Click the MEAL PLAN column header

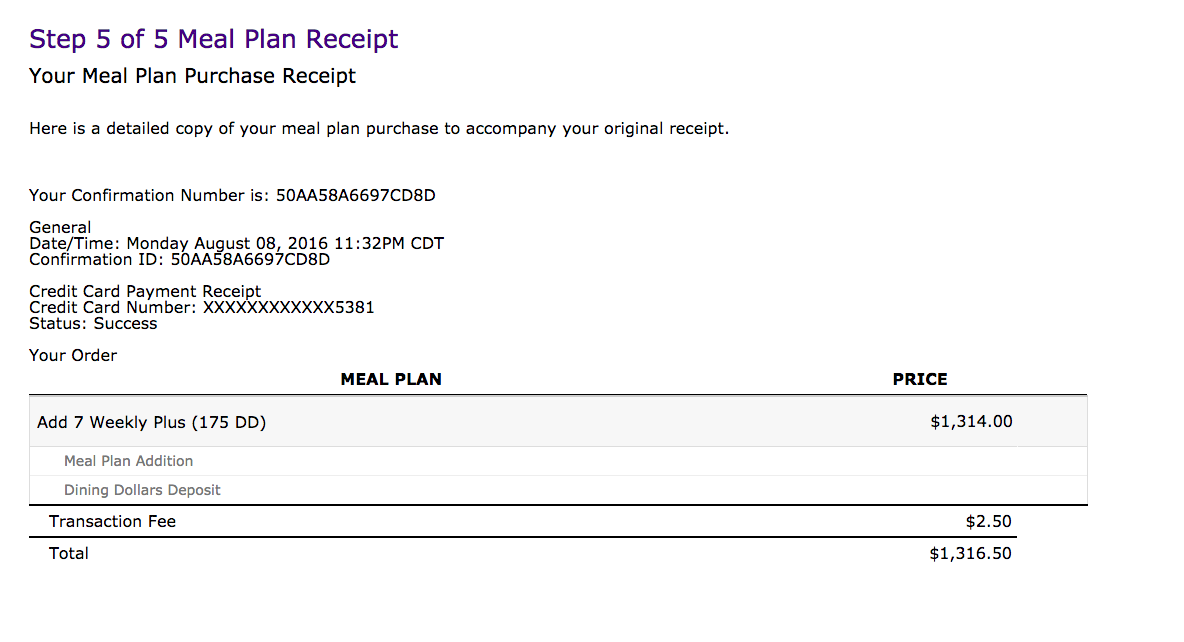tap(391, 379)
